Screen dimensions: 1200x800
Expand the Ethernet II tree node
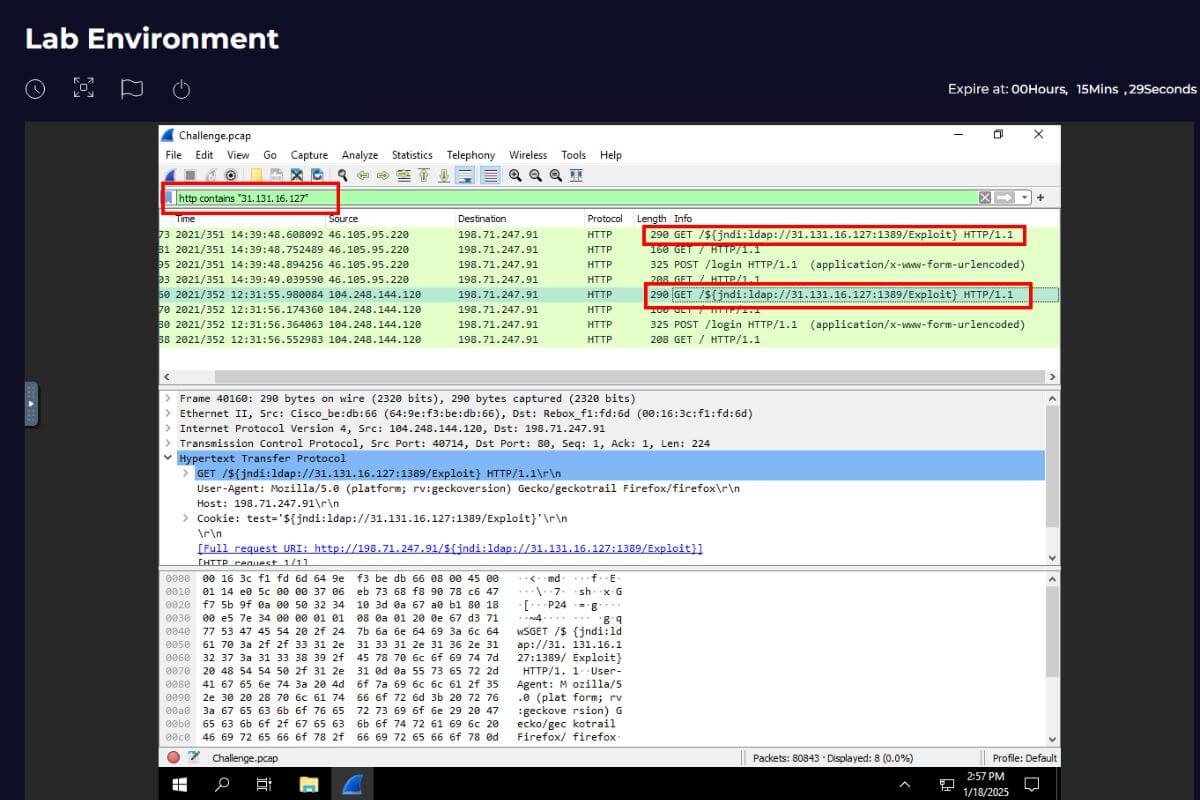point(168,413)
